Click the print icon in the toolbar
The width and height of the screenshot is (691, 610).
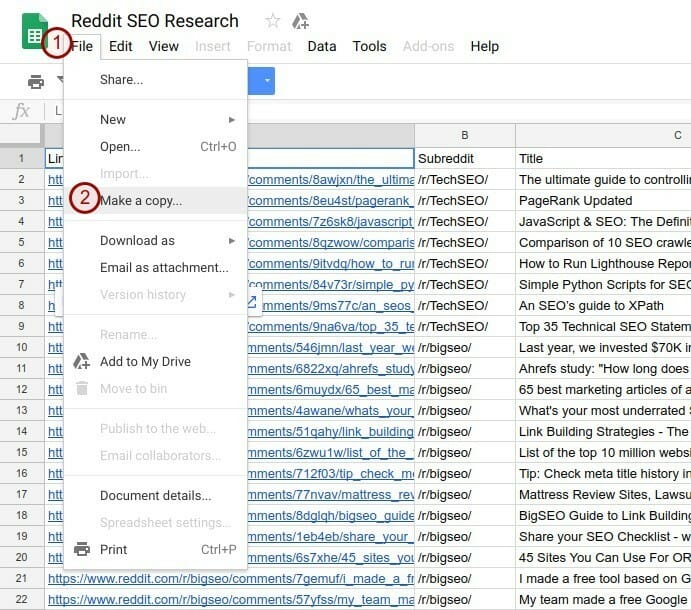(36, 81)
